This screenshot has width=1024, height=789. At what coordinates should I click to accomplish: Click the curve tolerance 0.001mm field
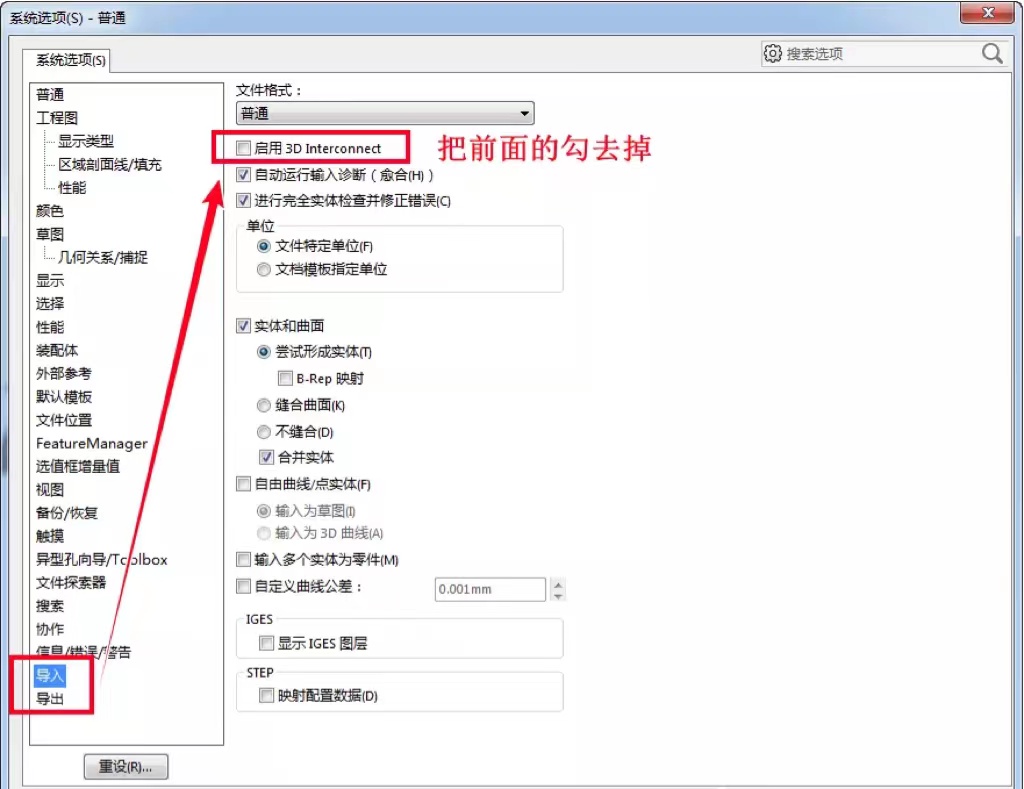click(x=490, y=589)
